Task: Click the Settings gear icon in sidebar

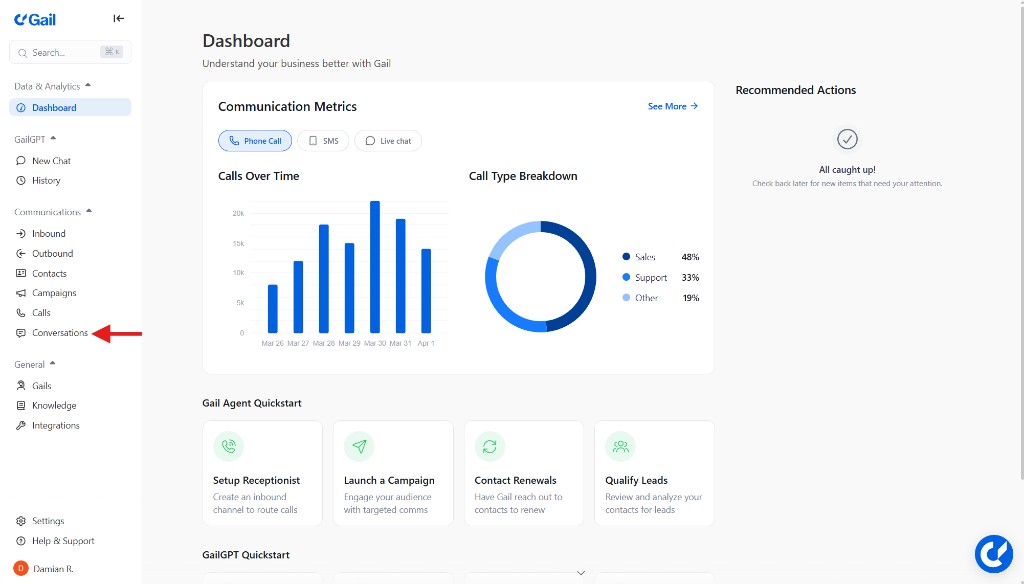Action: point(21,521)
